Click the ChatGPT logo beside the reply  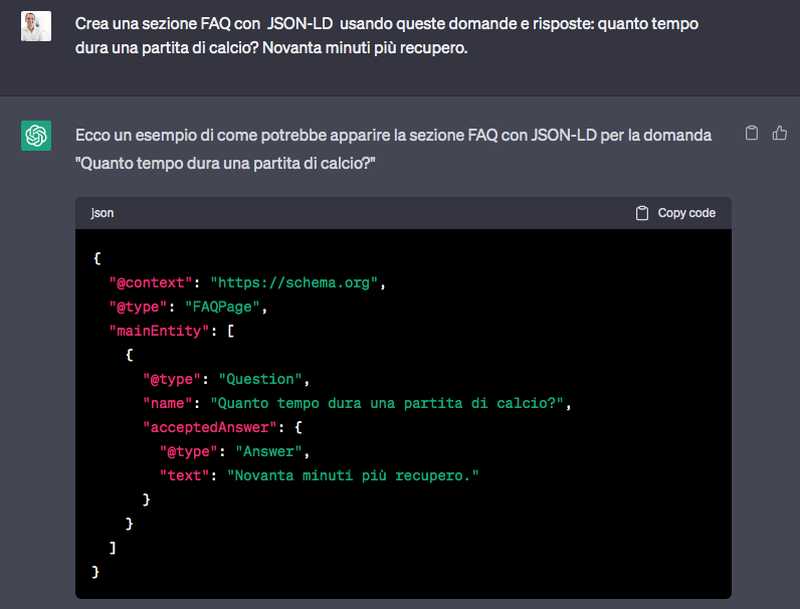36,135
